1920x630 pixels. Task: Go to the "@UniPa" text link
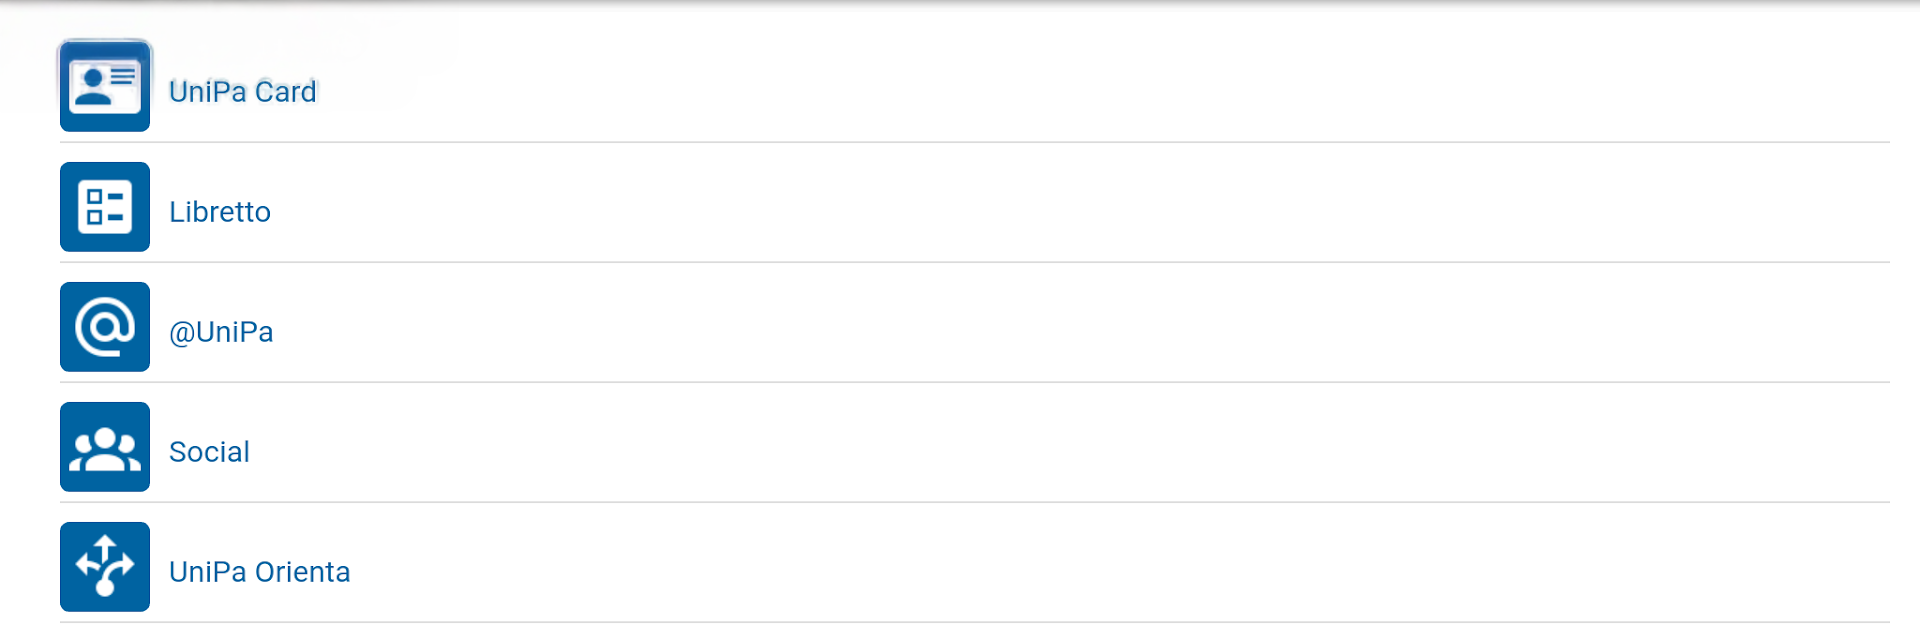221,332
